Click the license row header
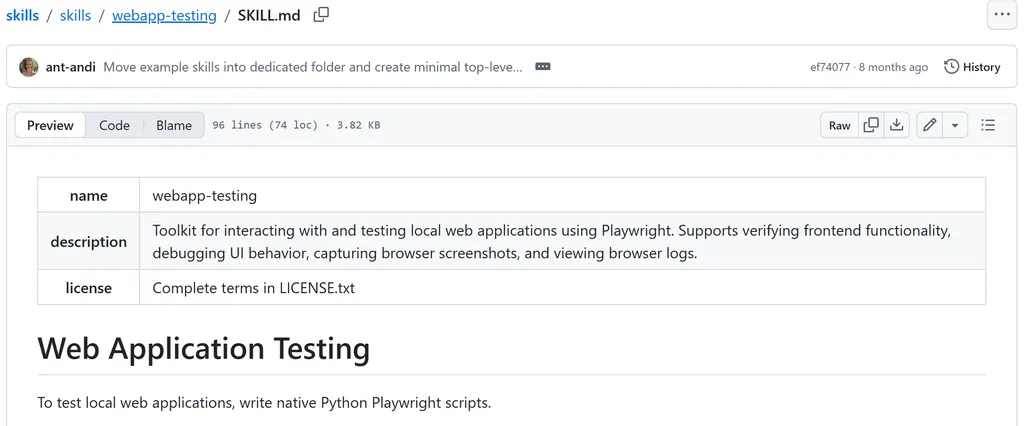The image size is (1024, 426). pyautogui.click(x=89, y=287)
